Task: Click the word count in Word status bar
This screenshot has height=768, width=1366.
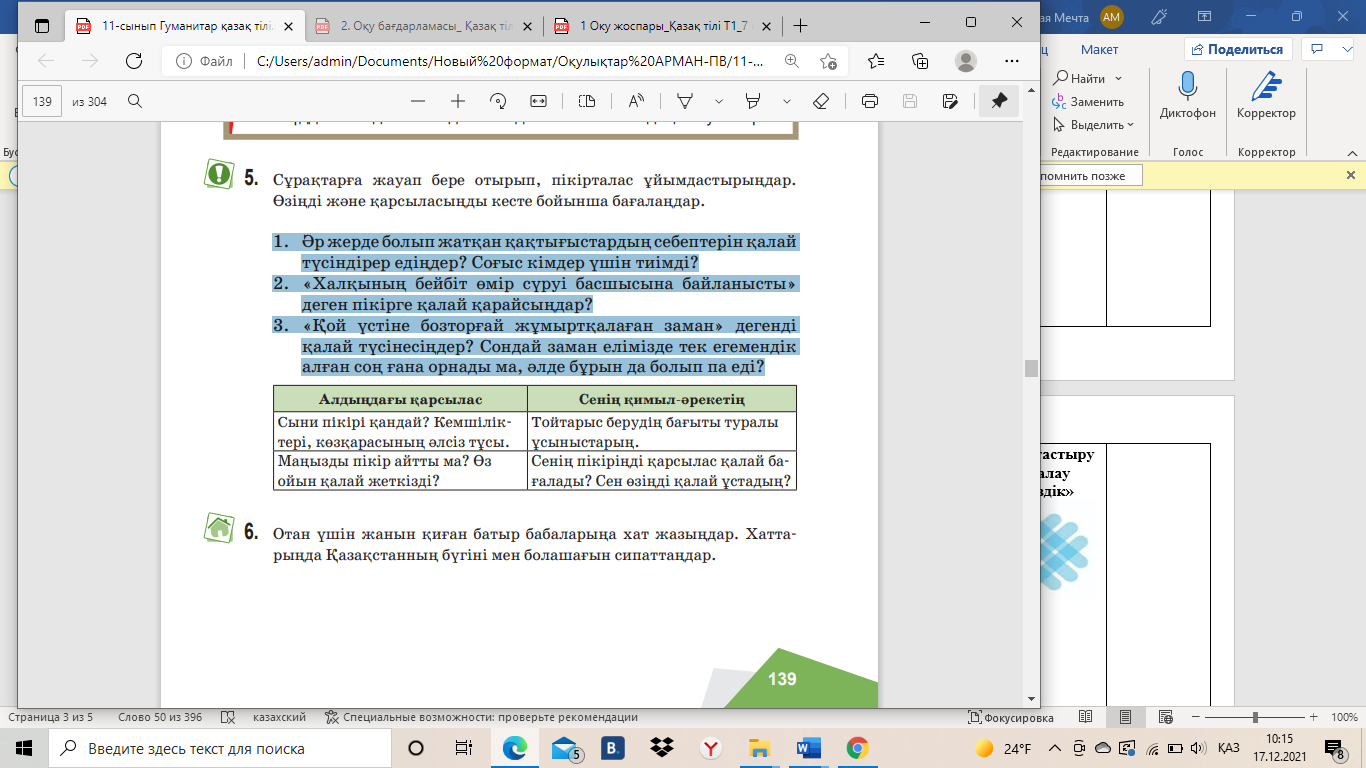Action: 159,717
